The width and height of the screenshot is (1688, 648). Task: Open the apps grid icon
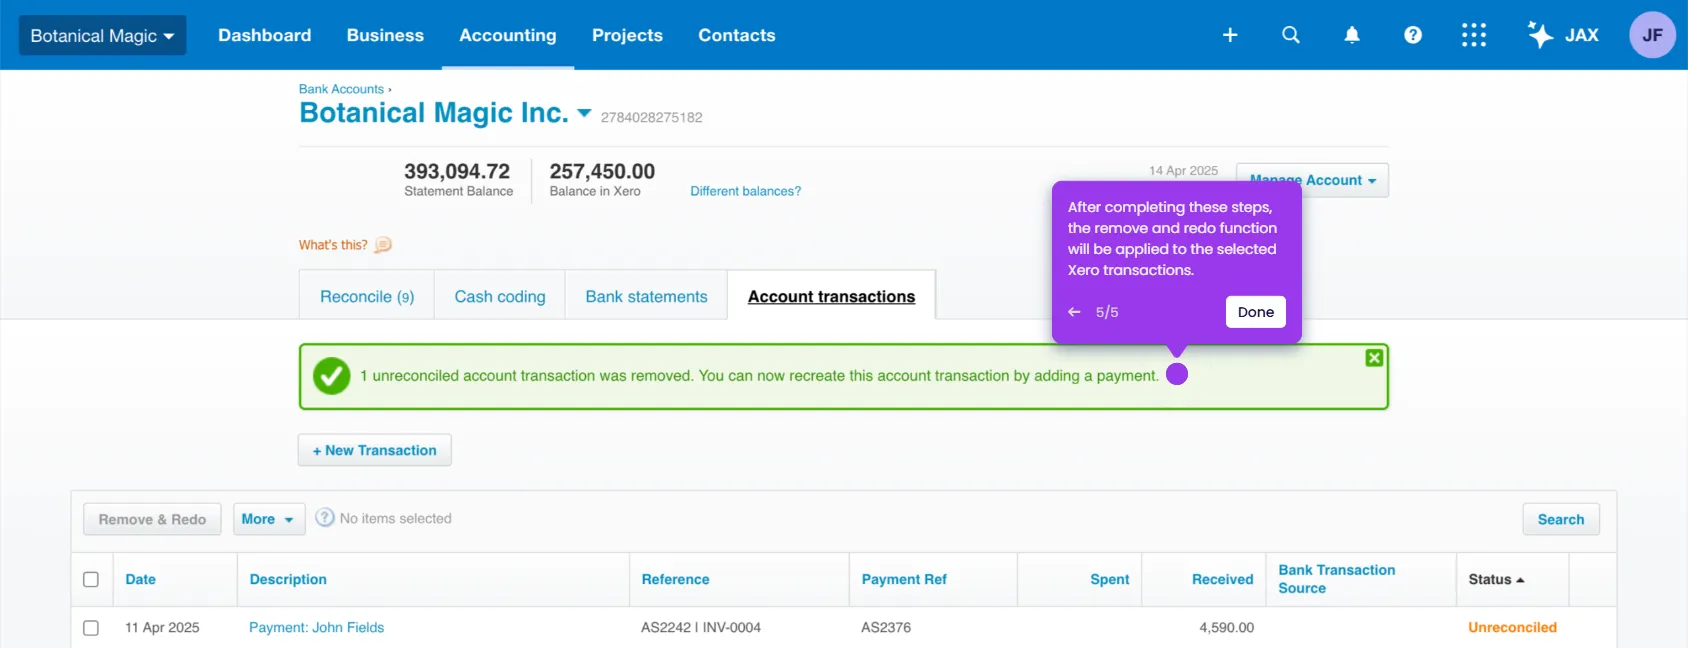[x=1474, y=35]
